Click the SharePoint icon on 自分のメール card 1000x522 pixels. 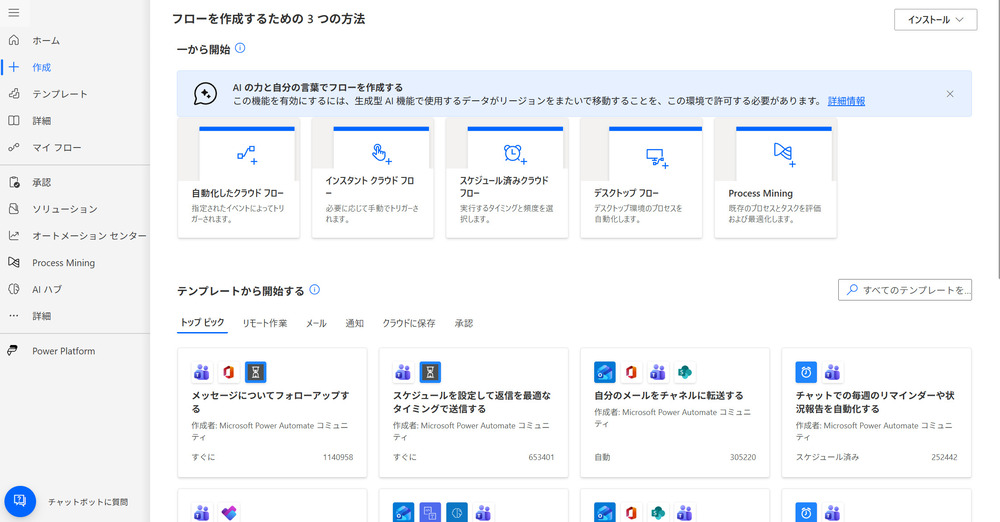click(685, 372)
